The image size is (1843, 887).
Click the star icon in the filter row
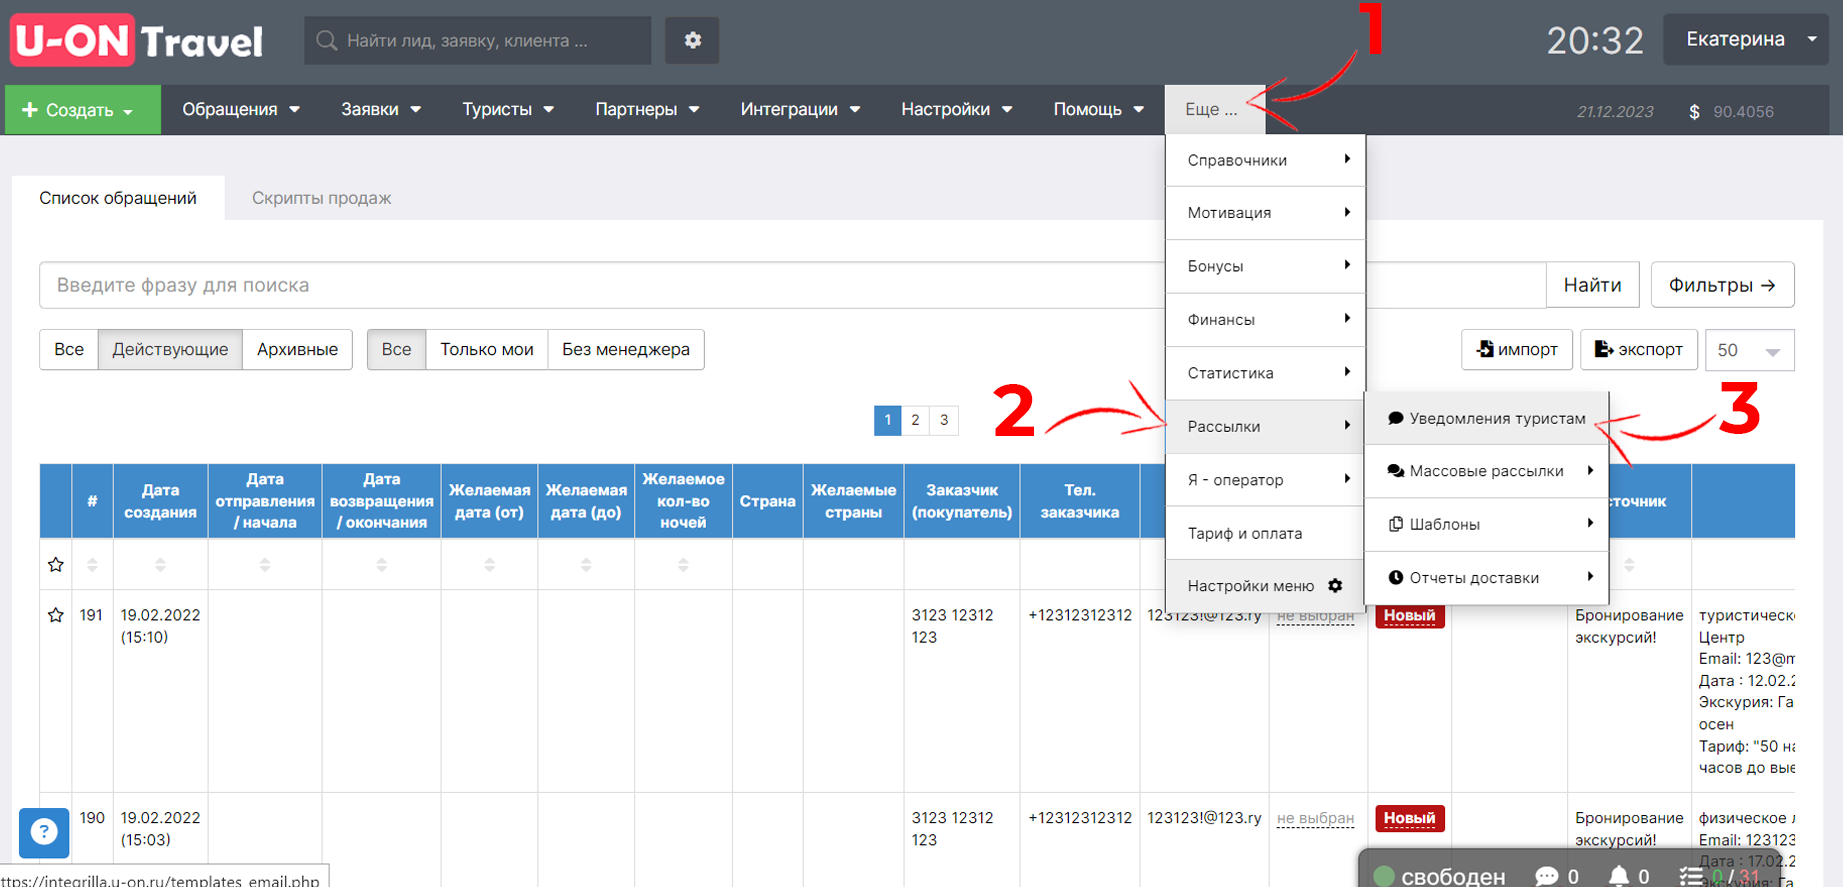(x=56, y=565)
